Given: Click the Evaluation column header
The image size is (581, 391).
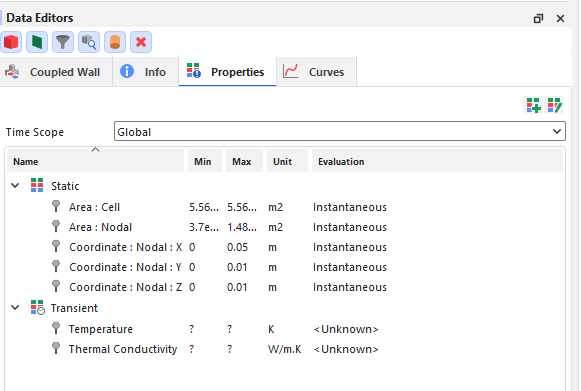Looking at the screenshot, I should pos(437,162).
